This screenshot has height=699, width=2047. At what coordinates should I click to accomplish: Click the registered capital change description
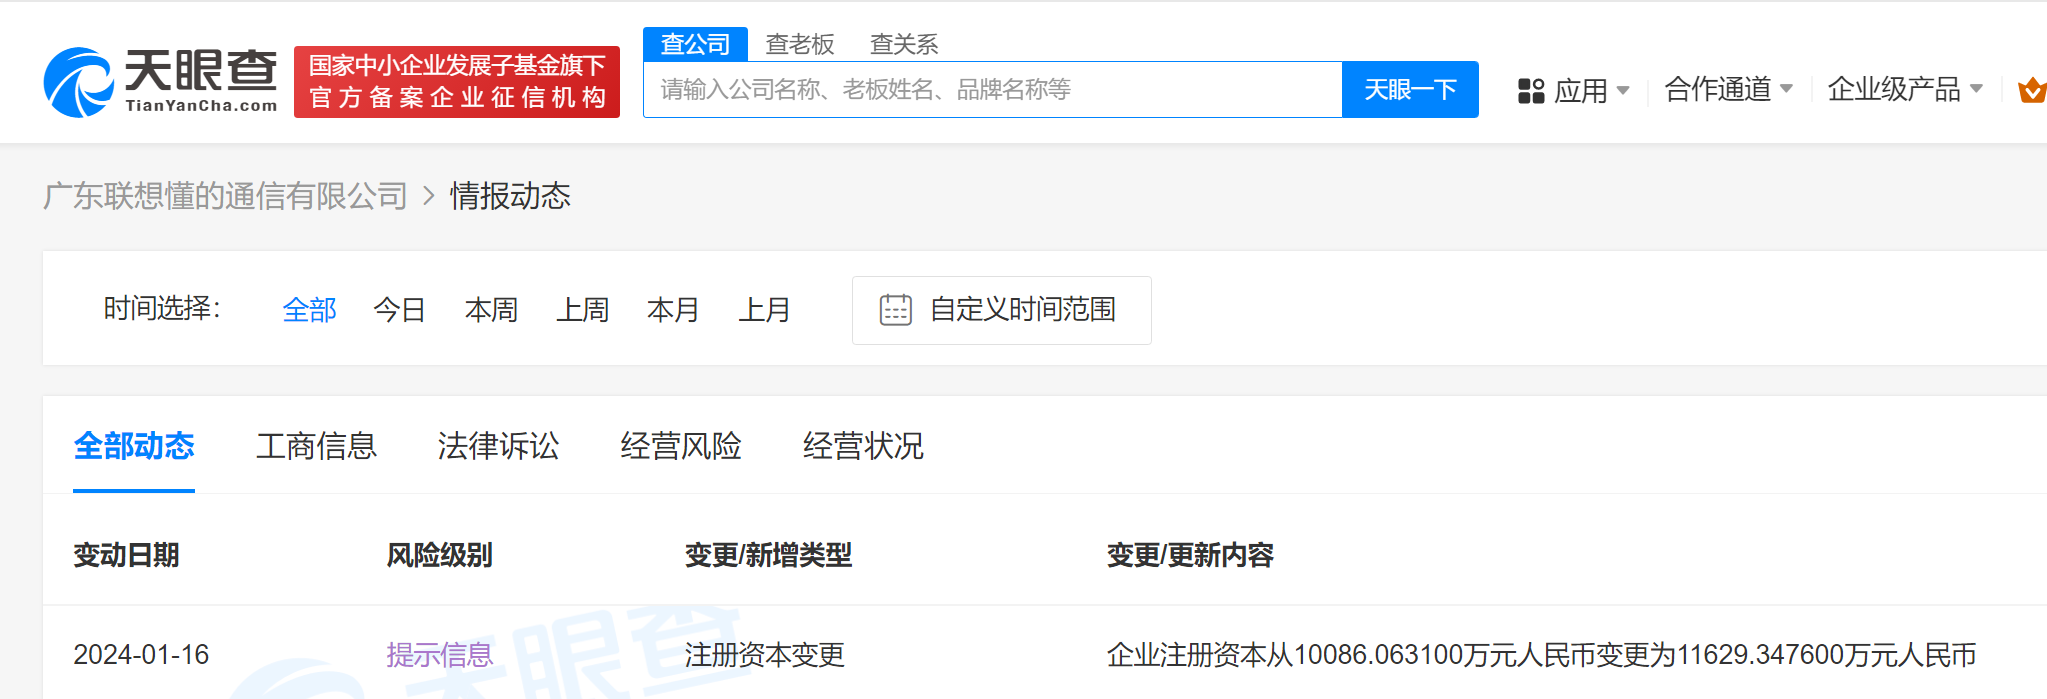[x=1541, y=655]
